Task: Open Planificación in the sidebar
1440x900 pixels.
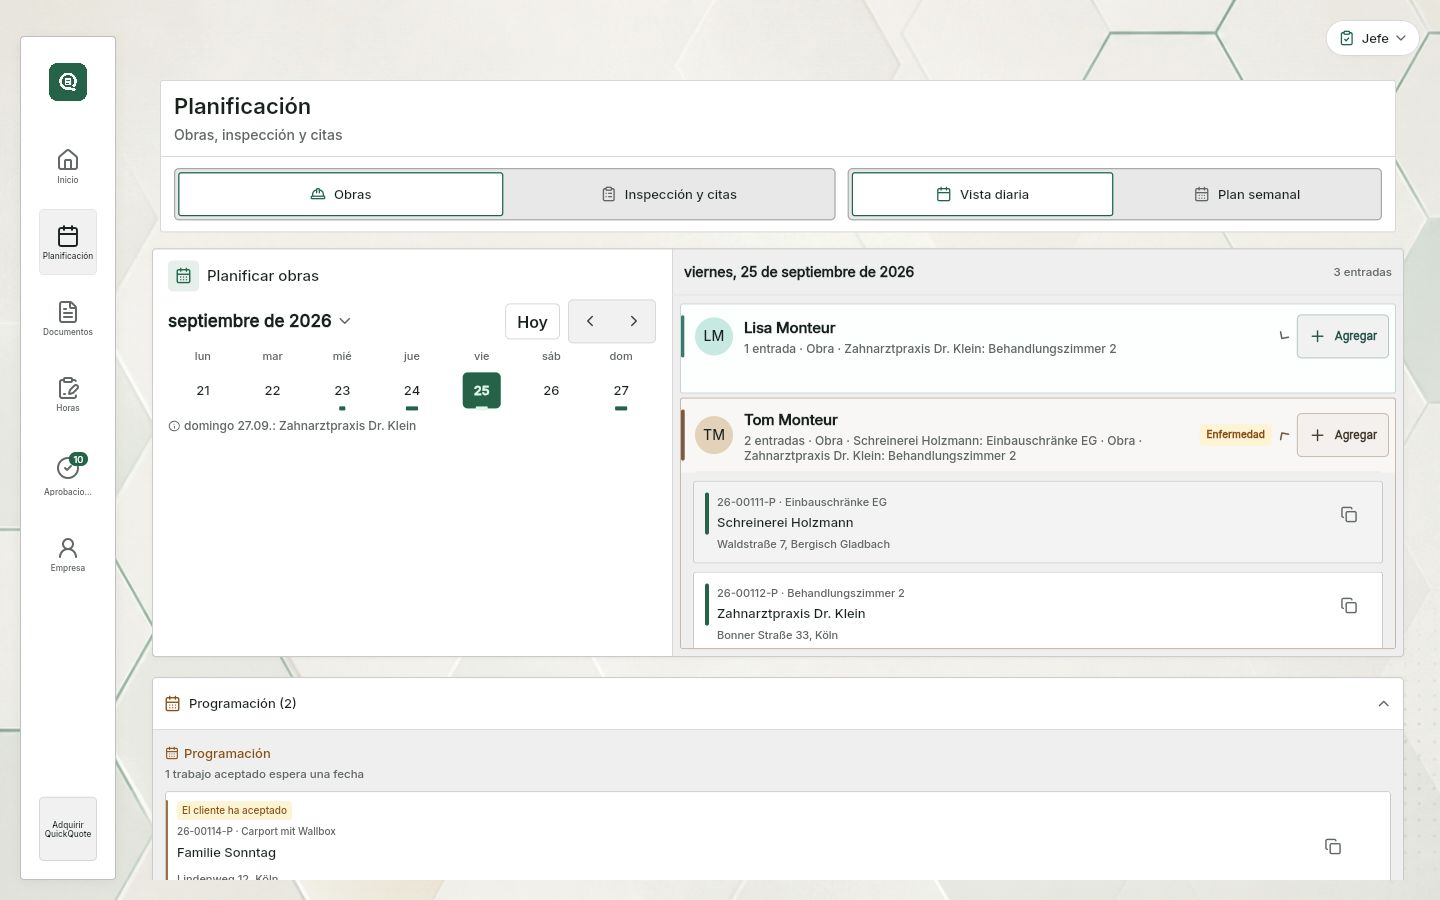Action: (68, 242)
